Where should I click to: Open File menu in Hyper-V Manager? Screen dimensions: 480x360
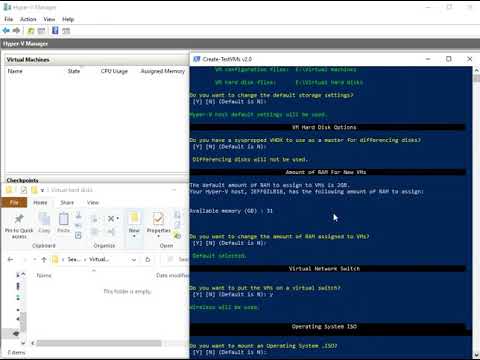point(9,19)
